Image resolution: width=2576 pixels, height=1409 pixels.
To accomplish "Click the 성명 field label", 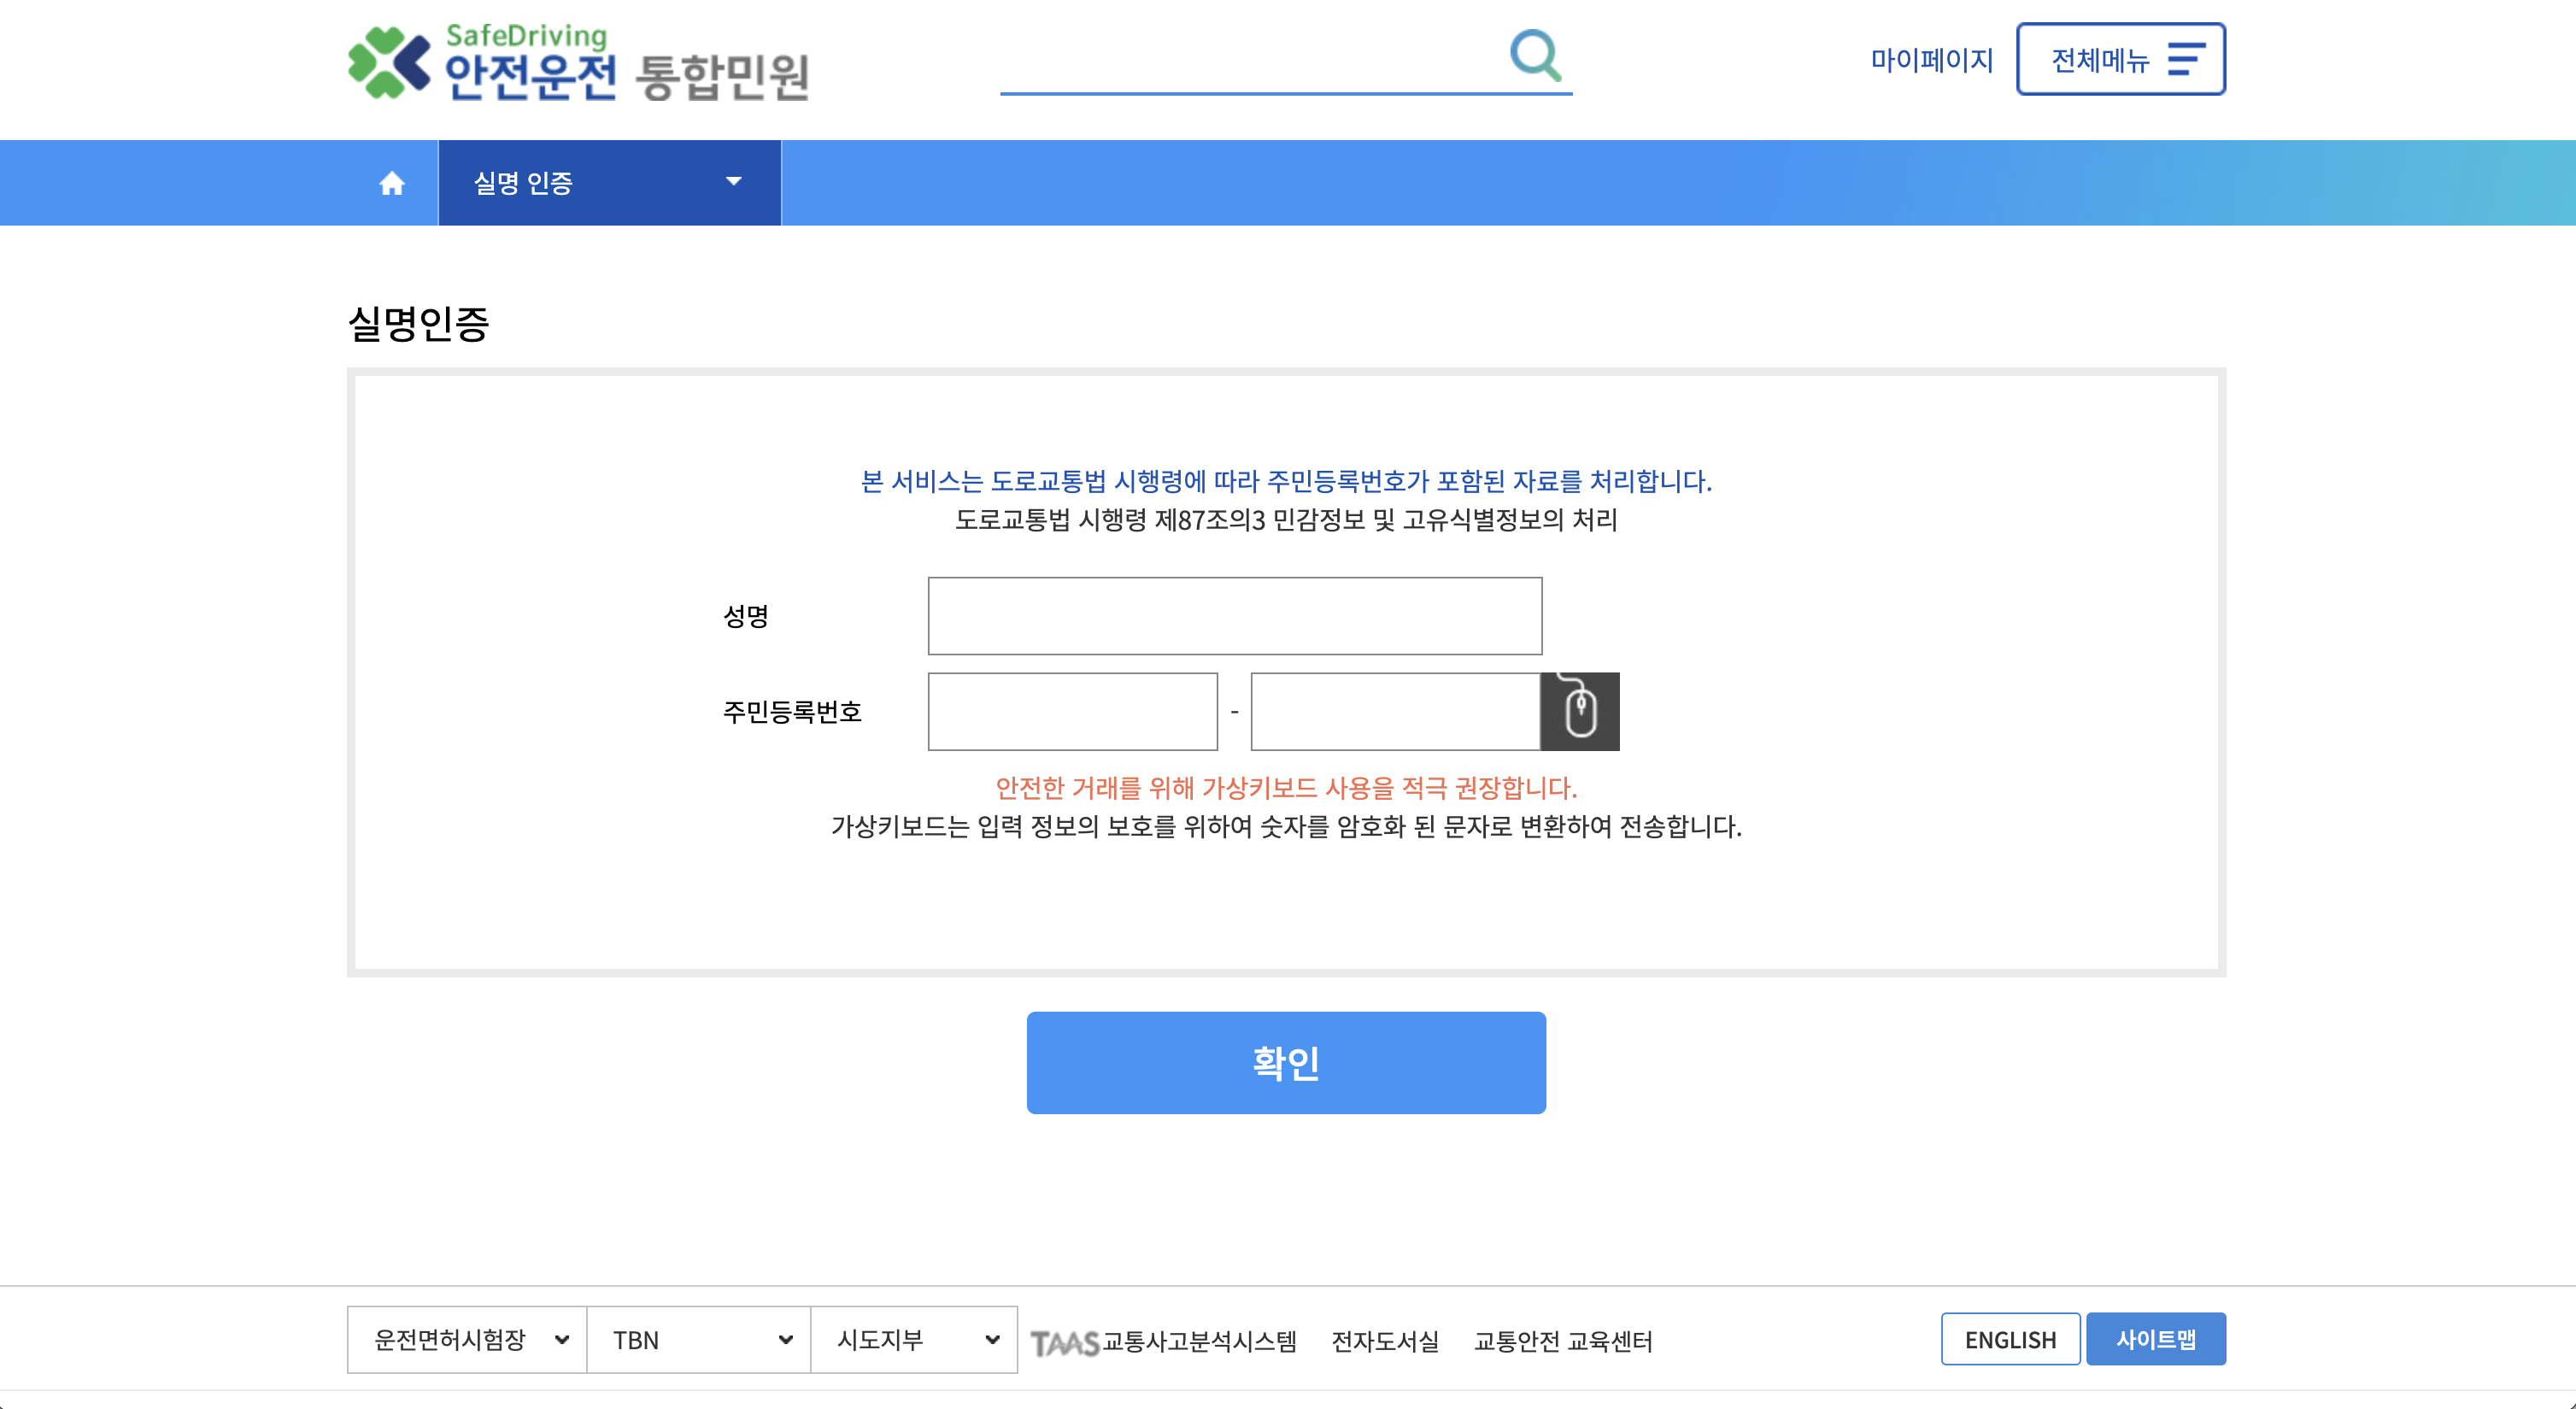I will 745,616.
